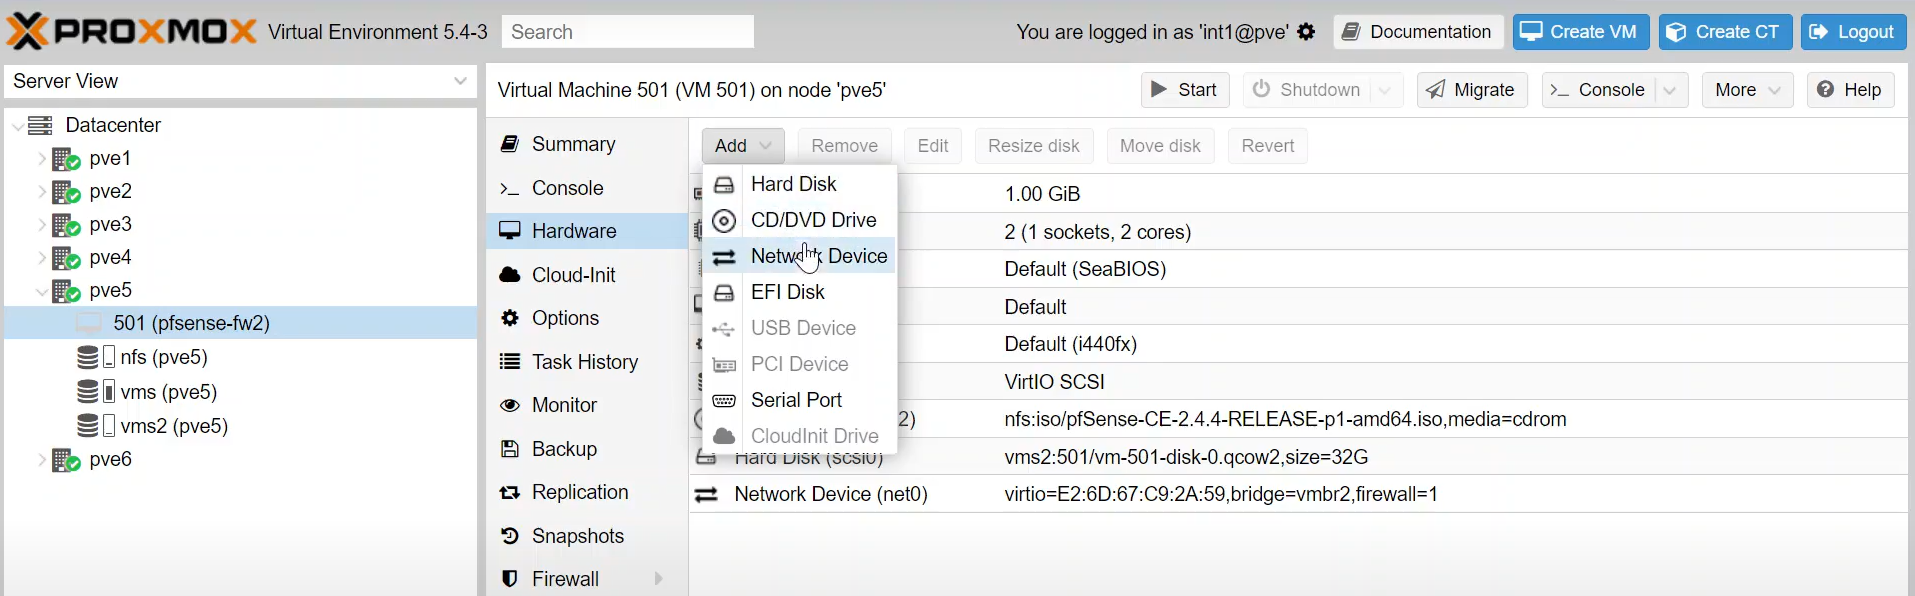Open the Console side tab

pyautogui.click(x=587, y=188)
